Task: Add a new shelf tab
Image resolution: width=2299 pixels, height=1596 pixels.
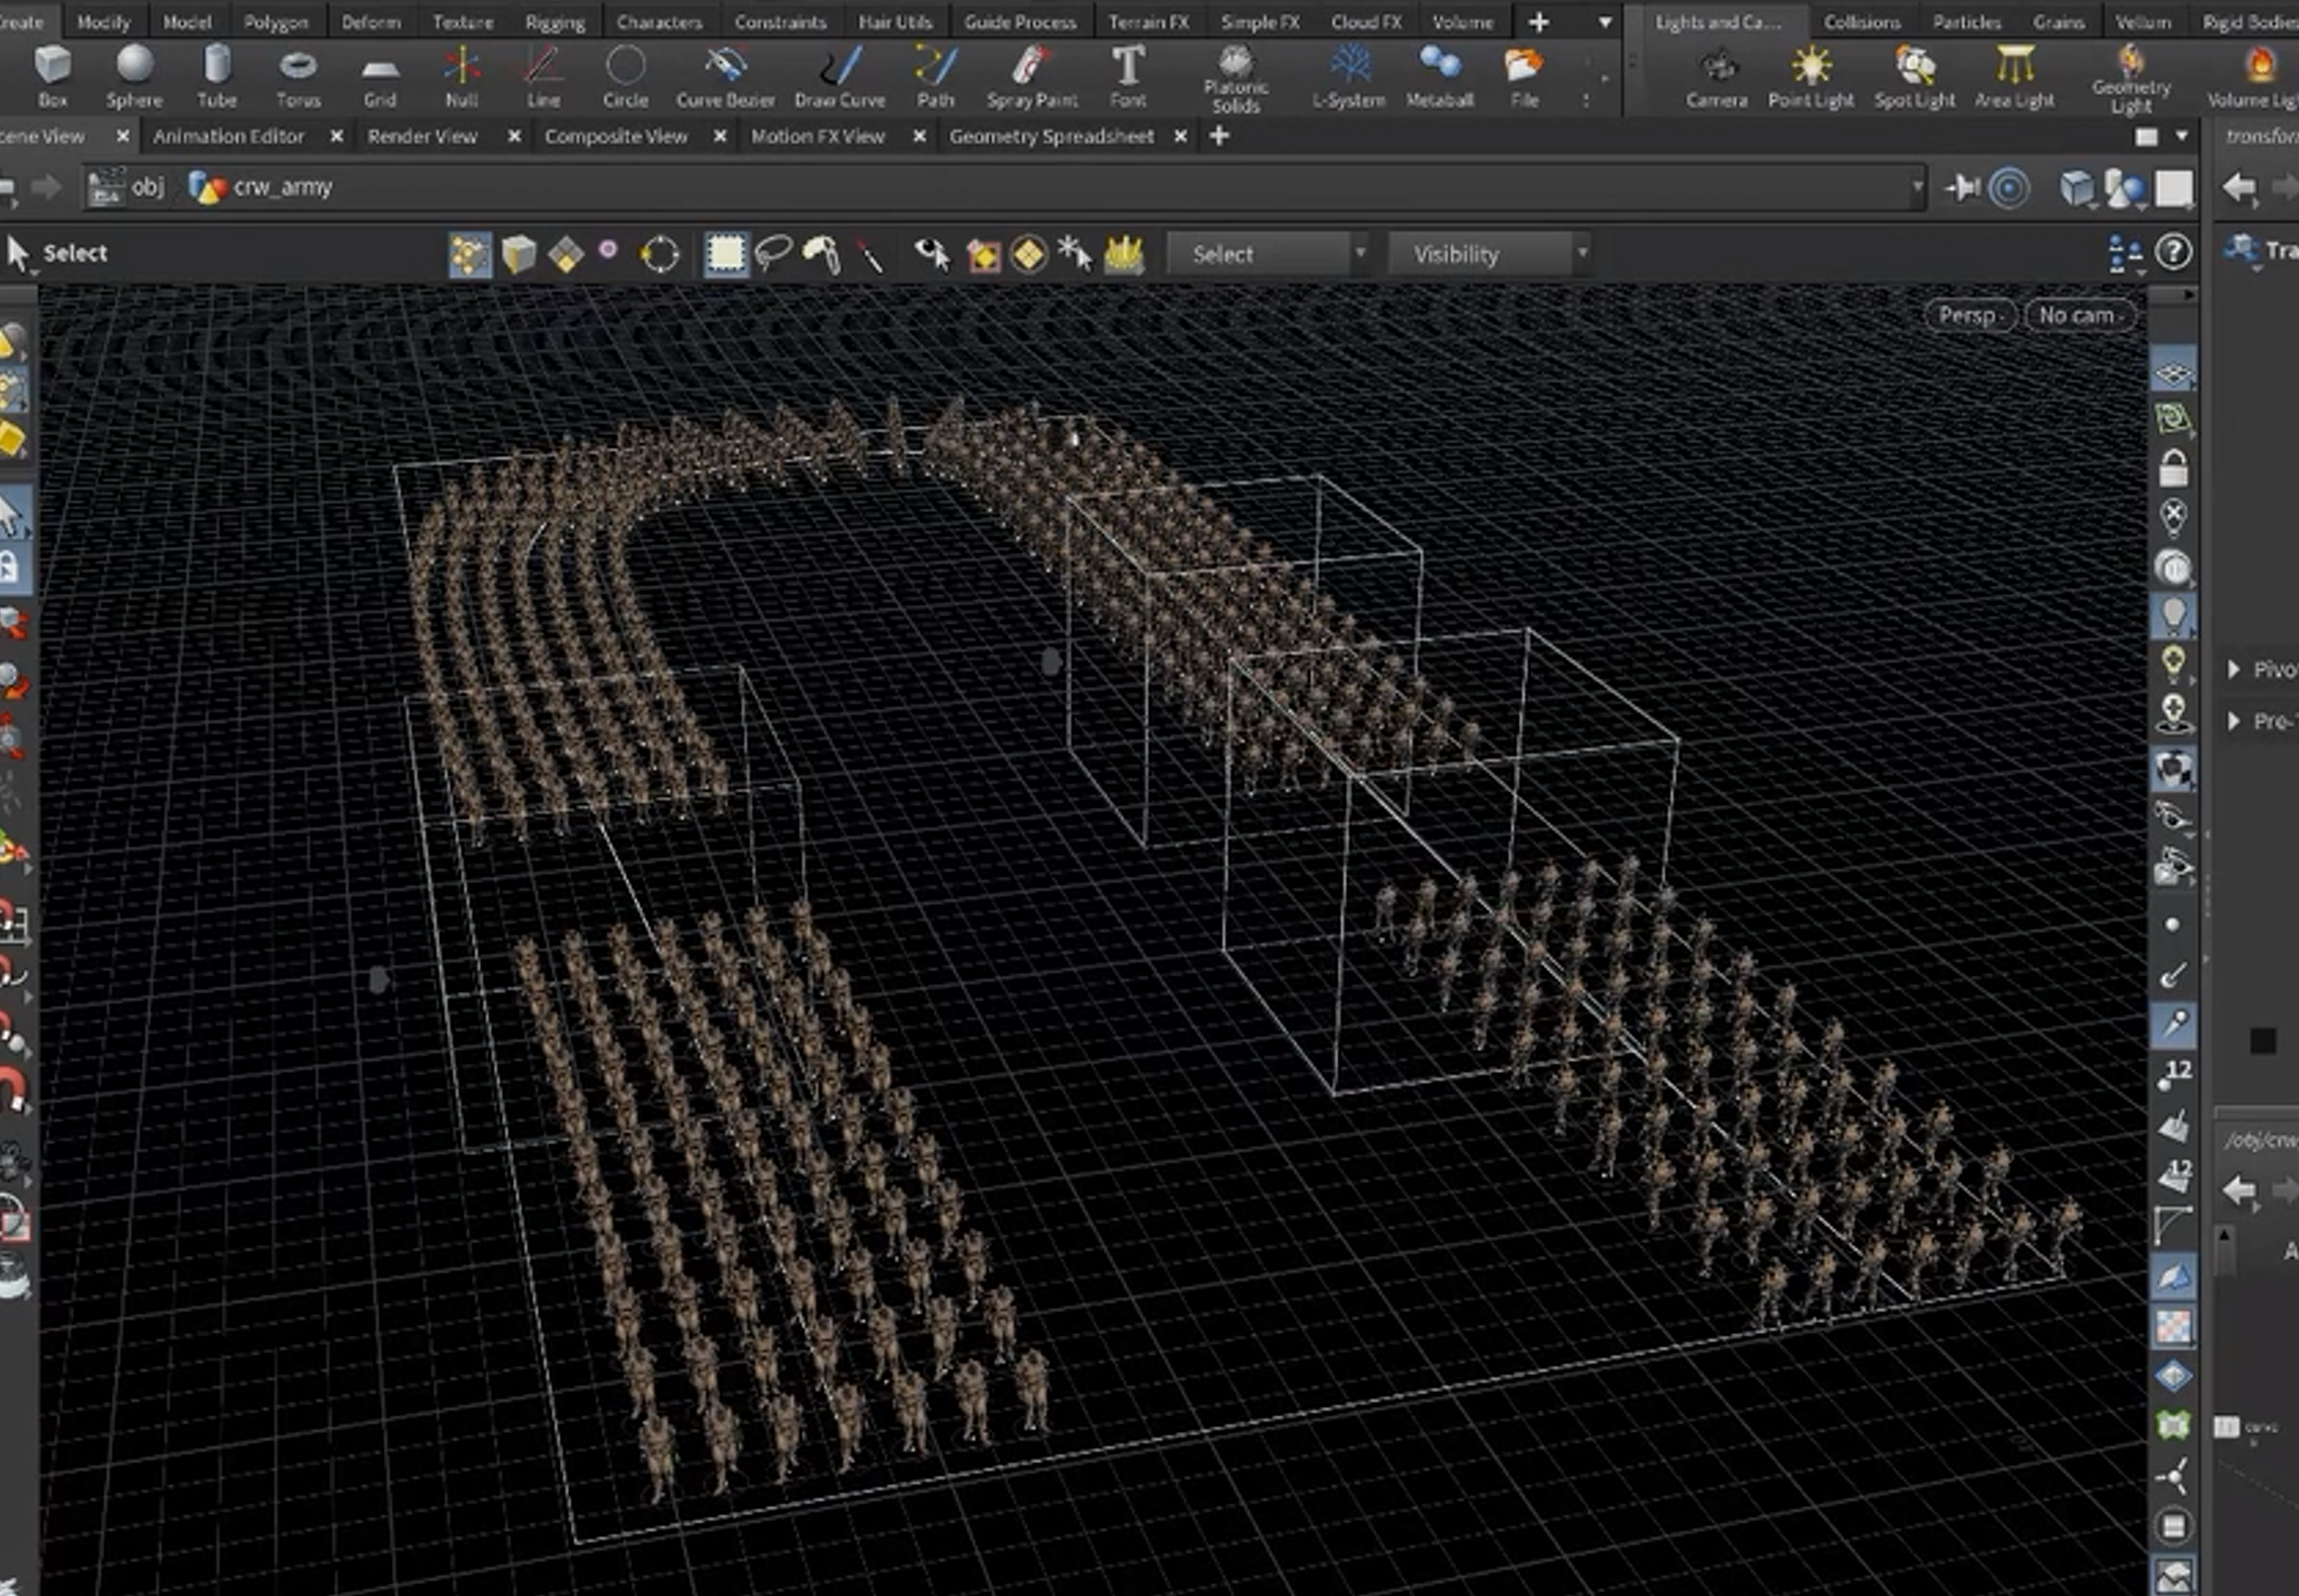Action: point(1538,22)
